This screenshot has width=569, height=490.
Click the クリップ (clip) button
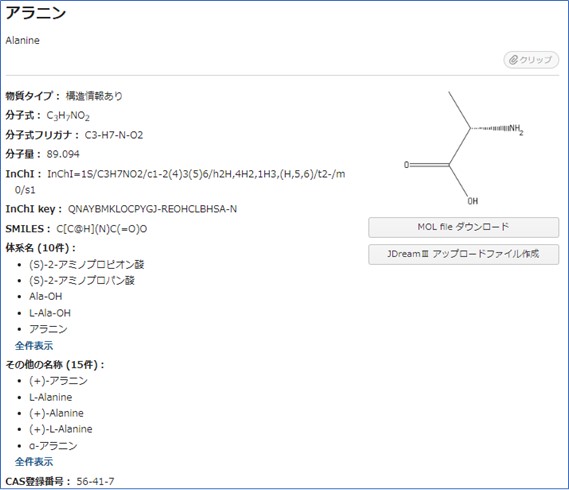coord(531,60)
